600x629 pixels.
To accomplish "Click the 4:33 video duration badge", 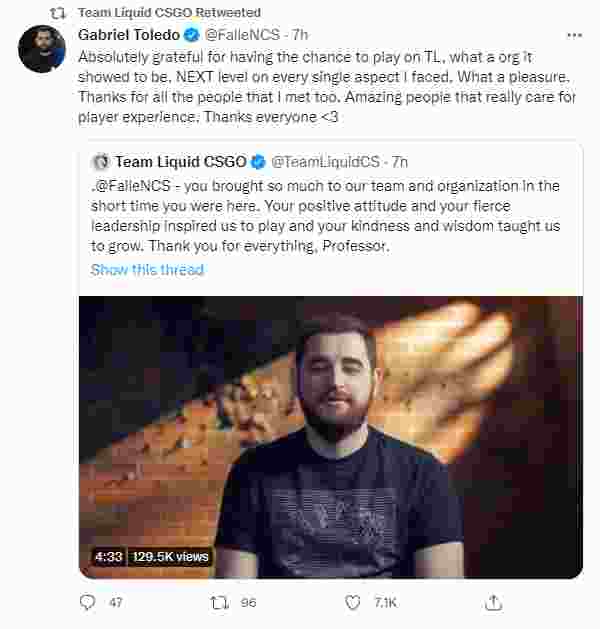I will tap(108, 556).
